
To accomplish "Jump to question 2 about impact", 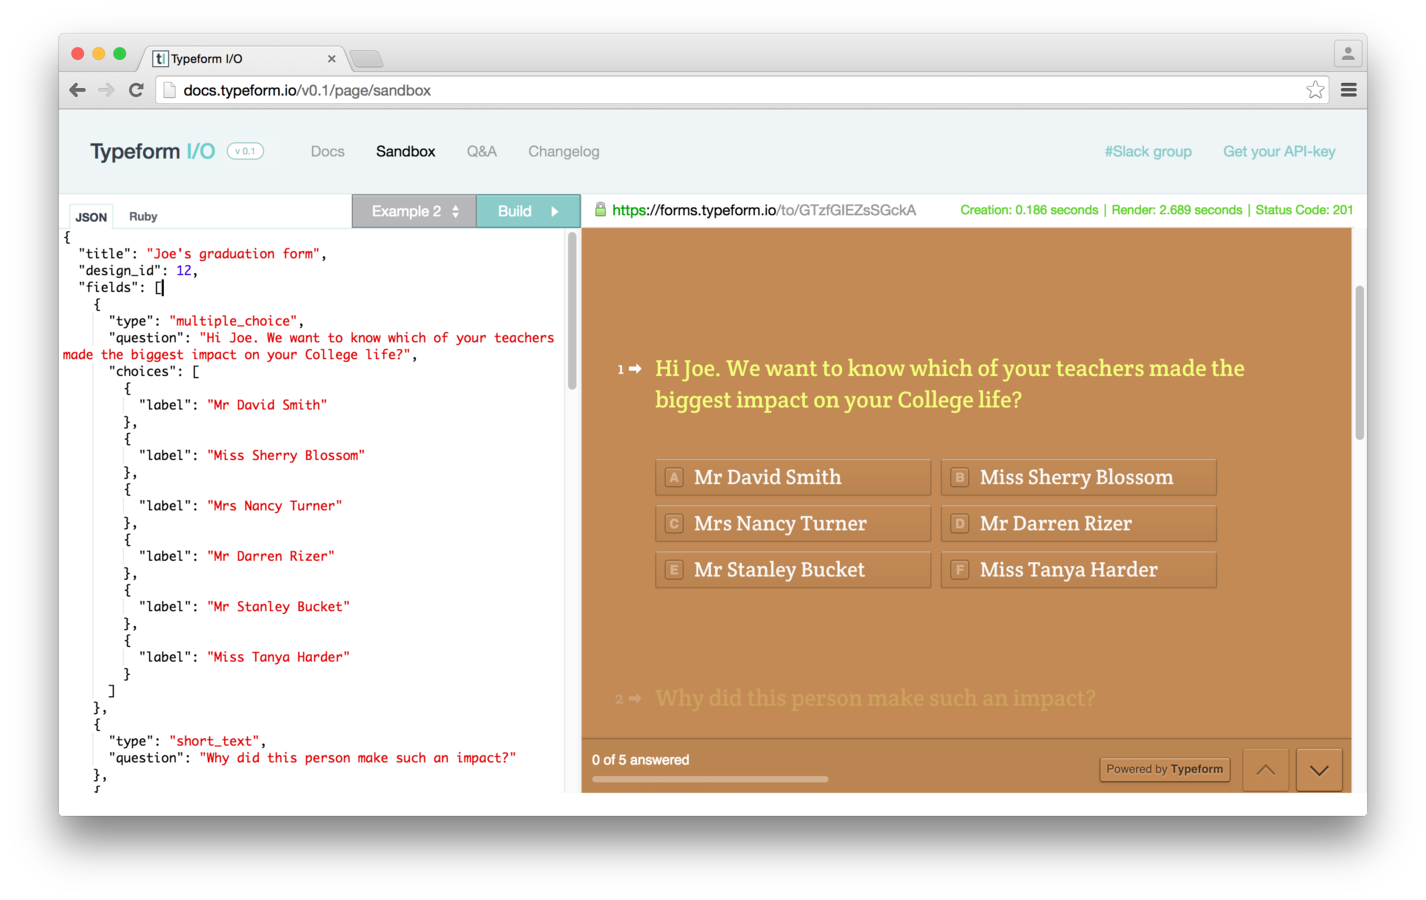I will click(875, 698).
